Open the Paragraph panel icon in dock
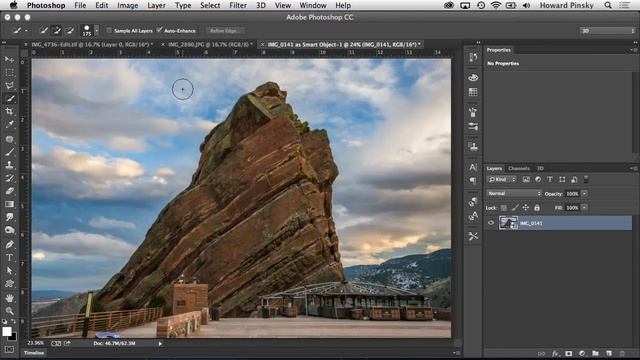 pos(473,181)
